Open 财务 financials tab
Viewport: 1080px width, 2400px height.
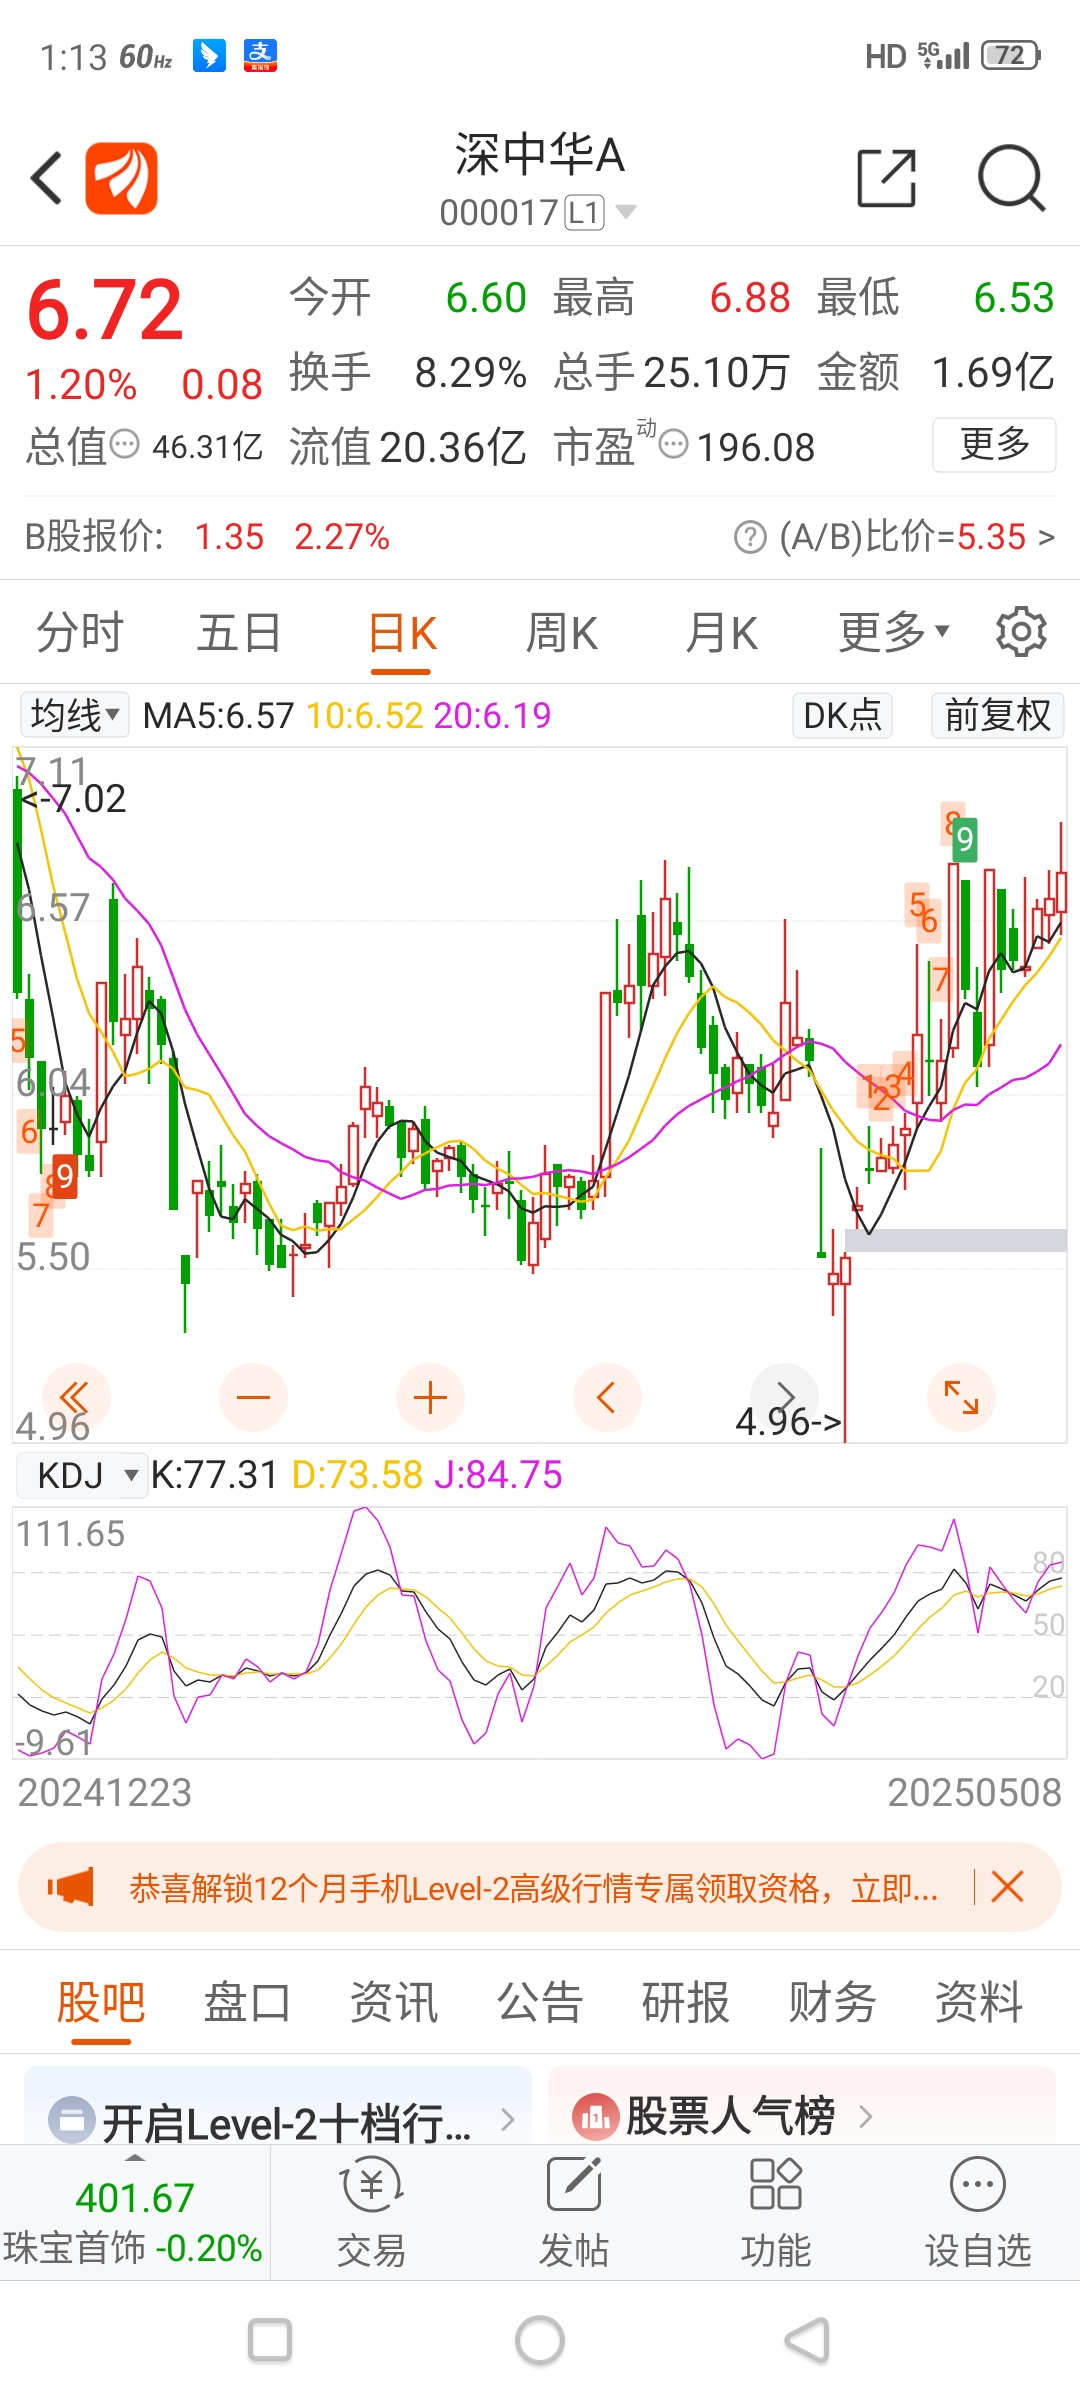click(x=832, y=2002)
